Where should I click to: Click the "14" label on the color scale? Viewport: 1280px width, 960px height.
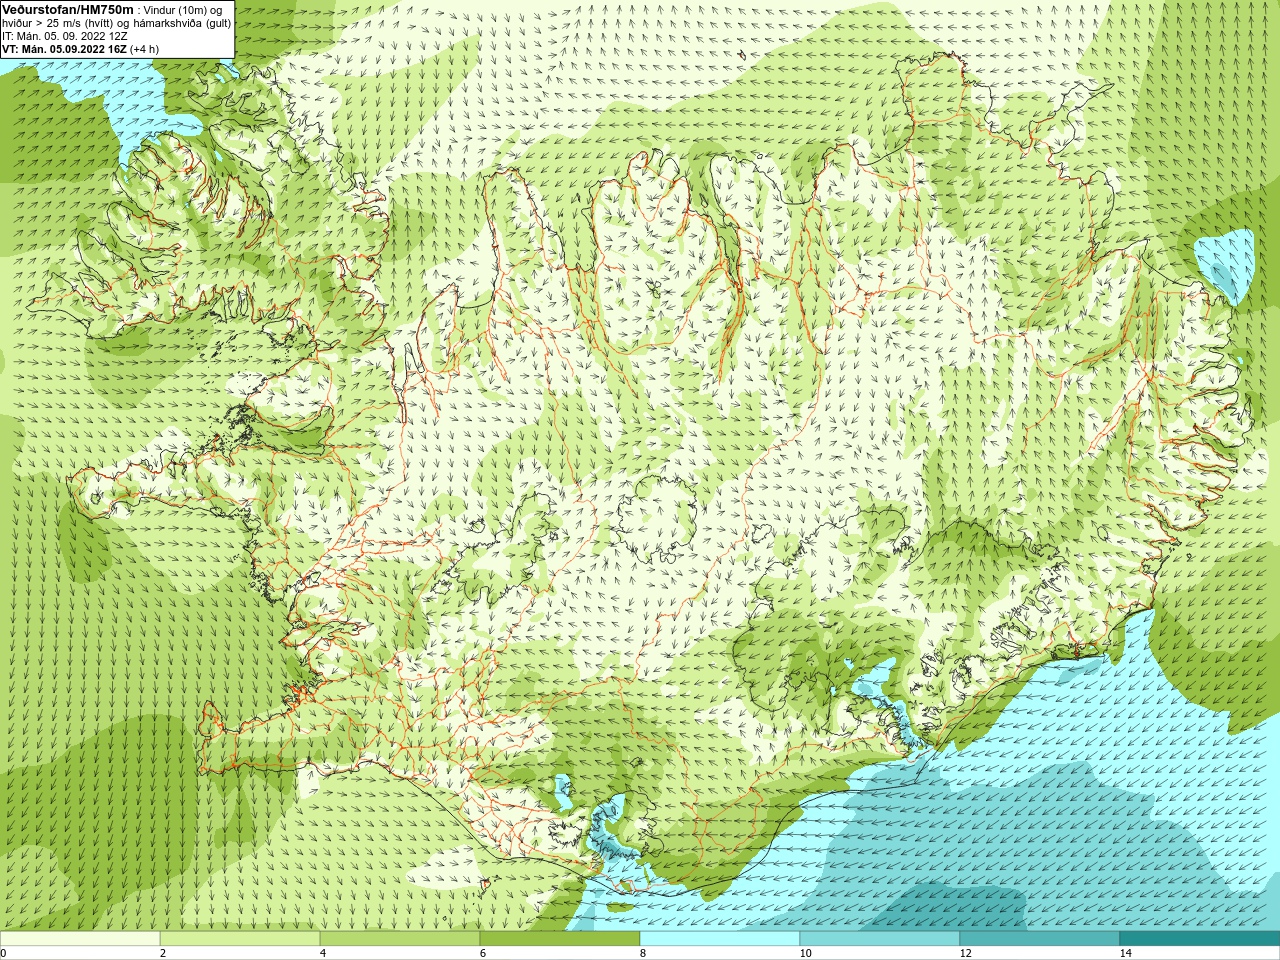click(1125, 953)
